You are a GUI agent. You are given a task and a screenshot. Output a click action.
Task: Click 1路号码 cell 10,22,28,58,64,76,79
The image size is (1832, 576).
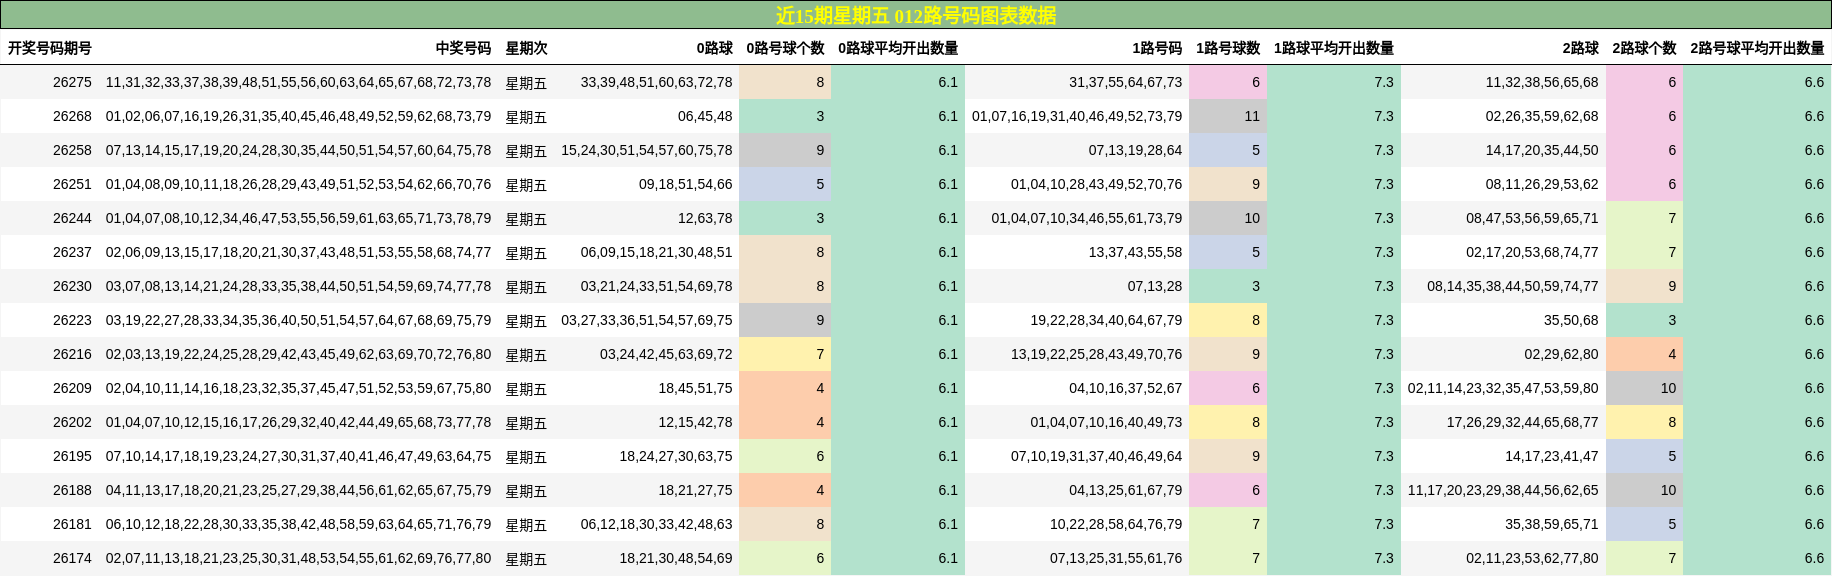(x=1116, y=524)
